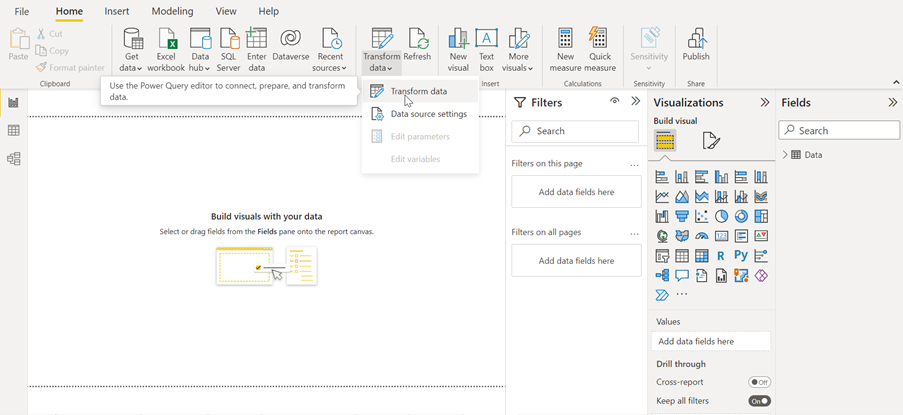Open options for Filters on this page
The height and width of the screenshot is (415, 903).
(x=635, y=165)
